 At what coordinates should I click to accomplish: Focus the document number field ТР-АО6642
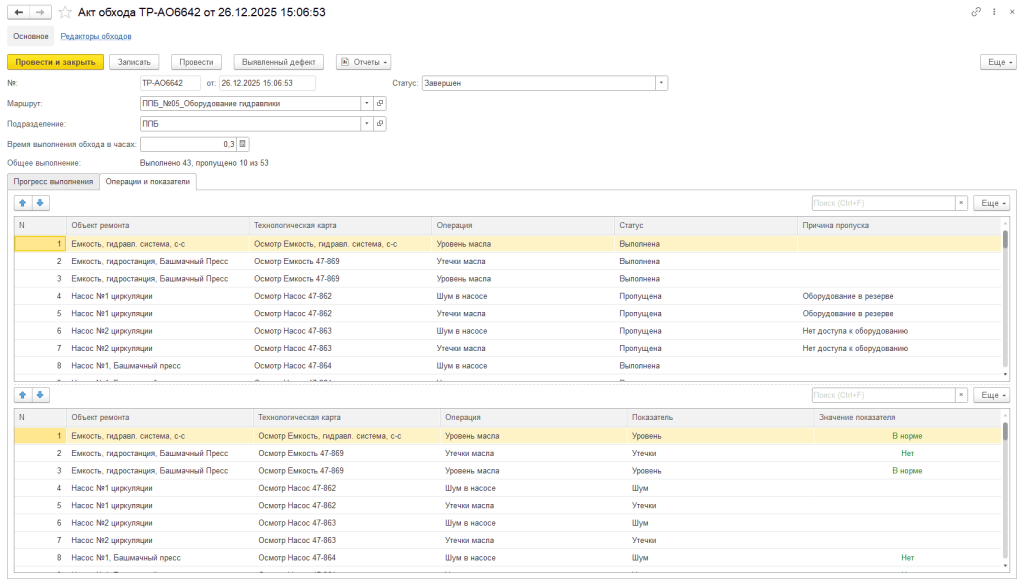170,83
